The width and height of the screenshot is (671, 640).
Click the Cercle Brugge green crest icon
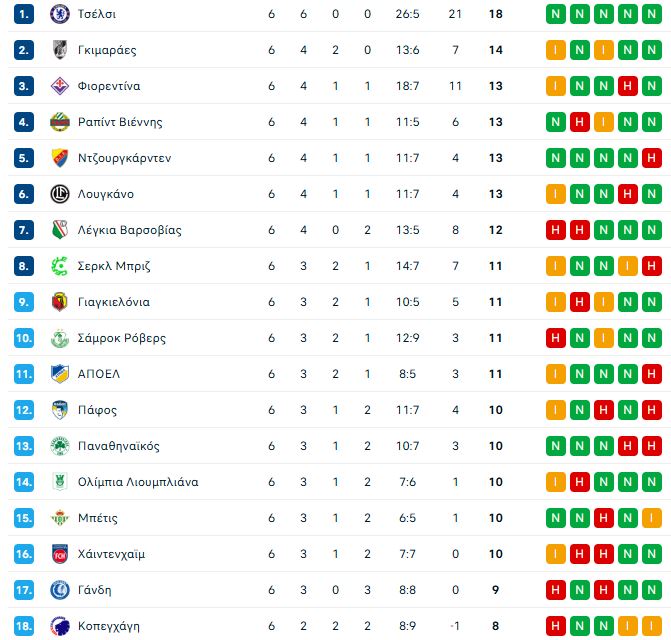(x=59, y=266)
